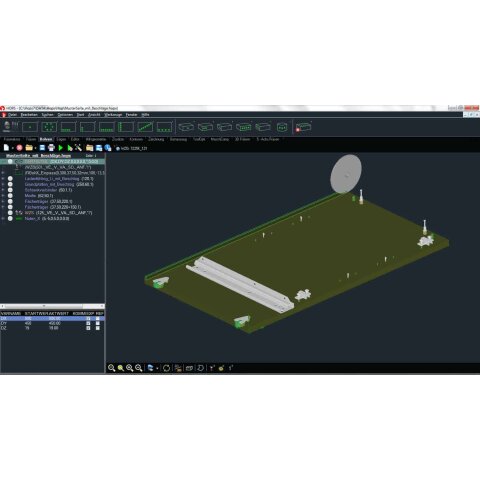Toggle the white visibility circle beside Mitte
This screenshot has width=480, height=480.
(10, 196)
